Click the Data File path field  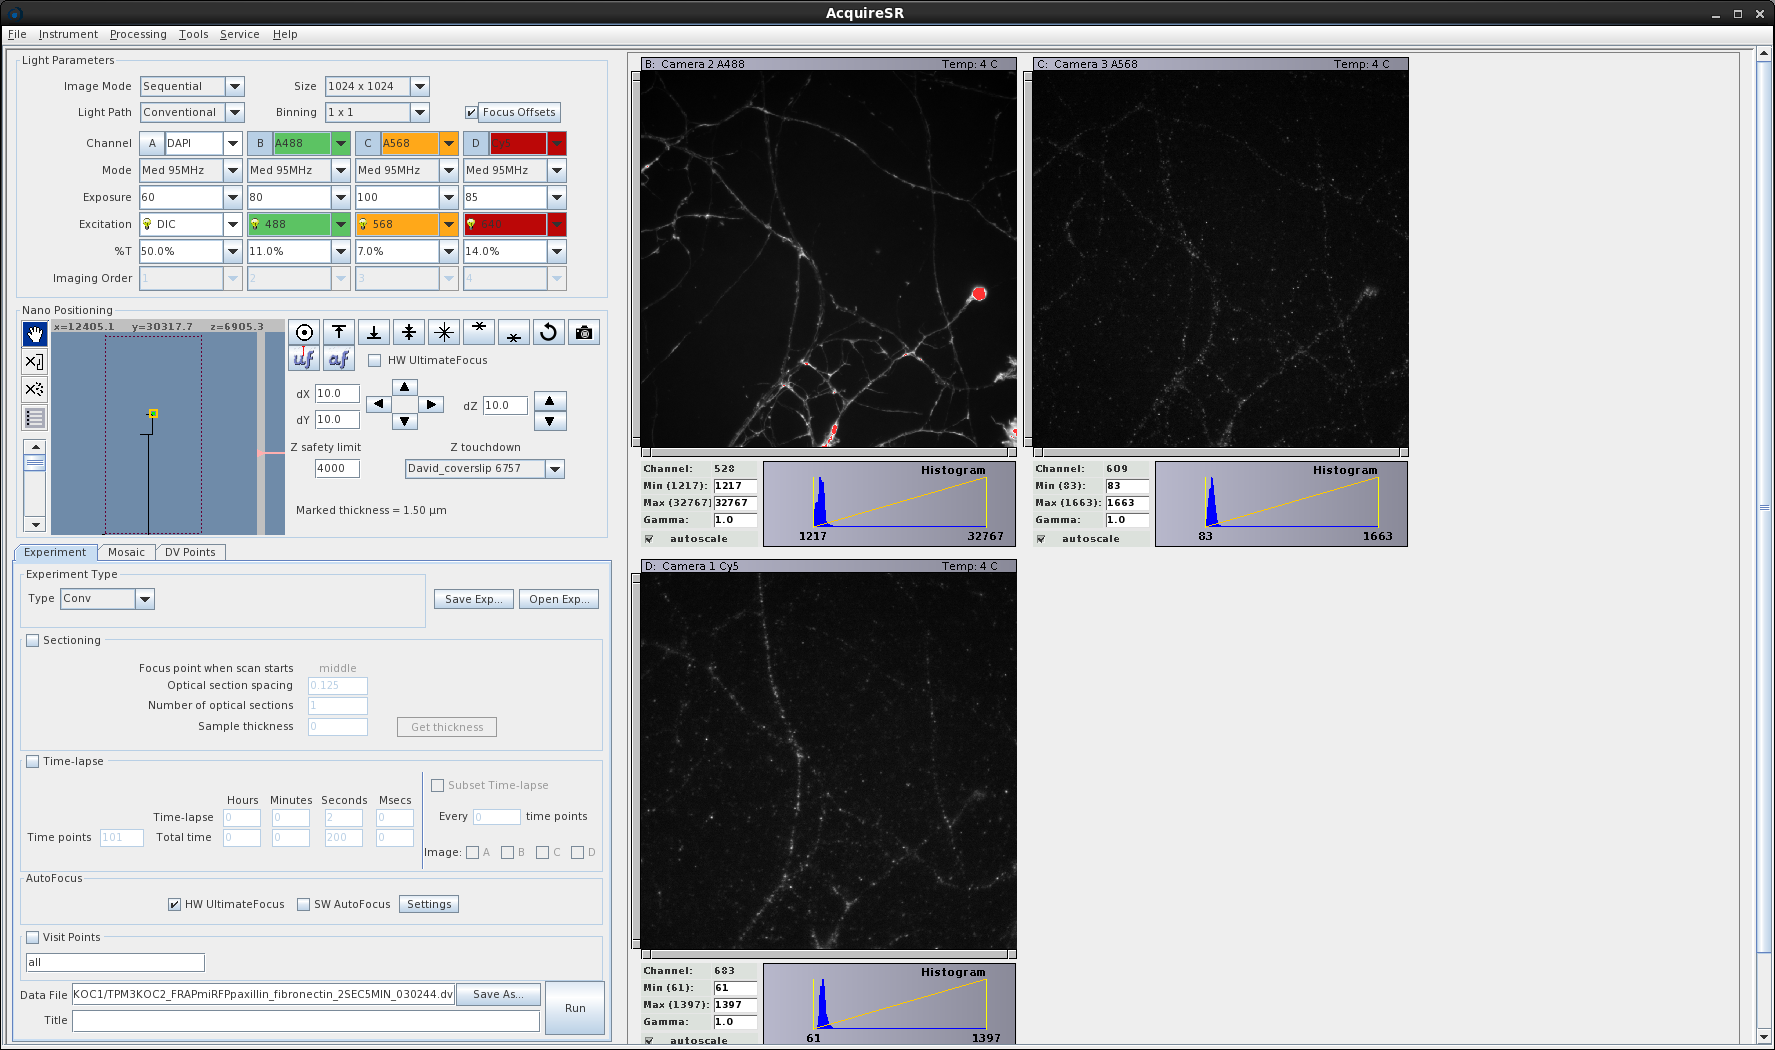[x=263, y=994]
